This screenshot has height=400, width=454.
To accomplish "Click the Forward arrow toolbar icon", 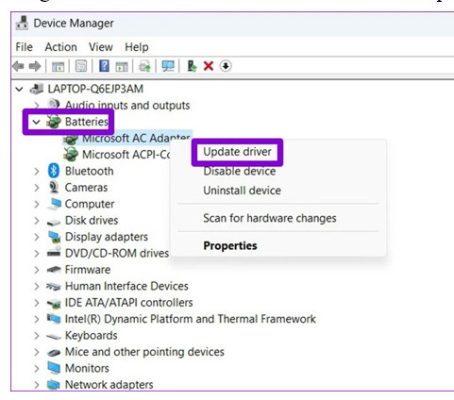I will 34,66.
